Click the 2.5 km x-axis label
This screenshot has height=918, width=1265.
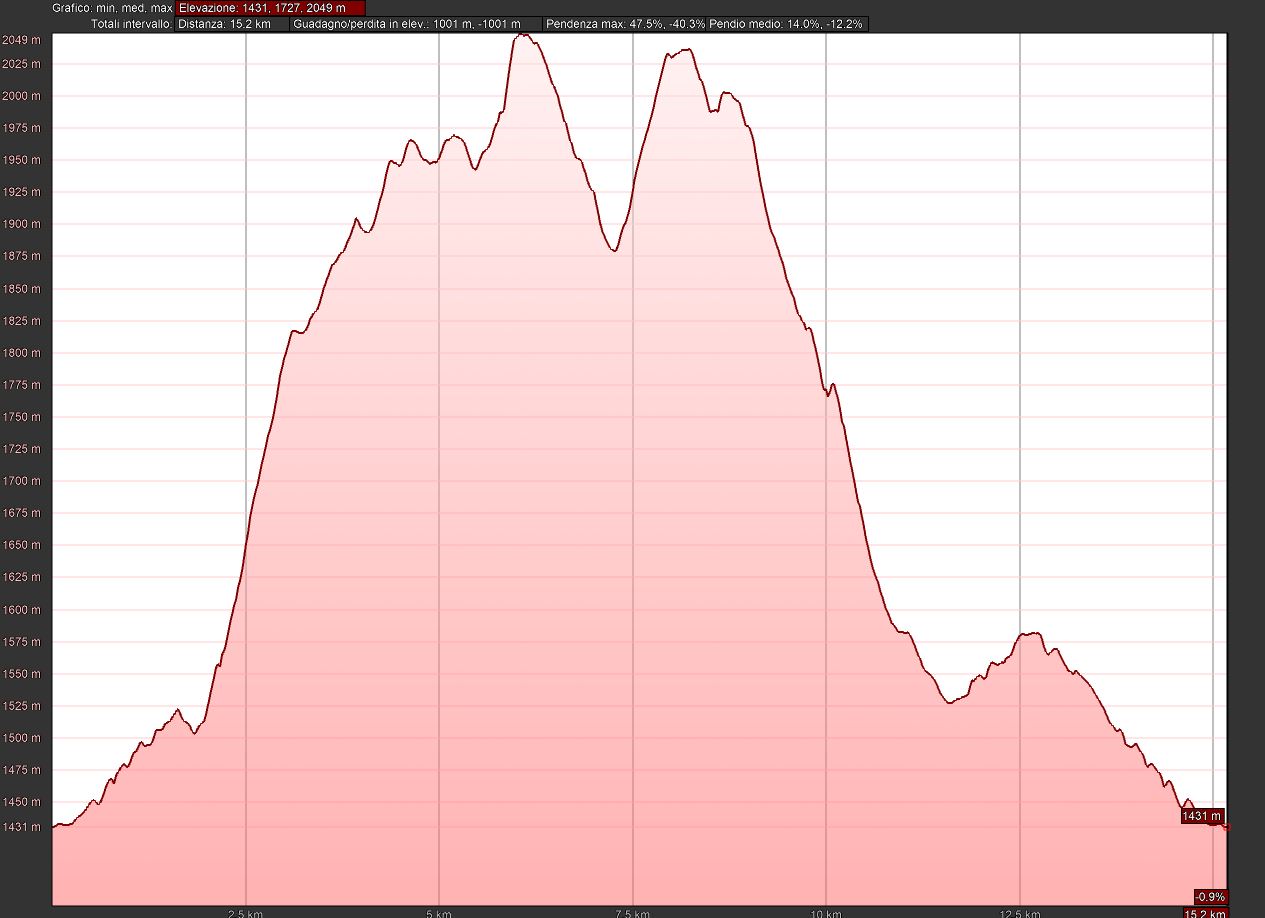click(246, 912)
